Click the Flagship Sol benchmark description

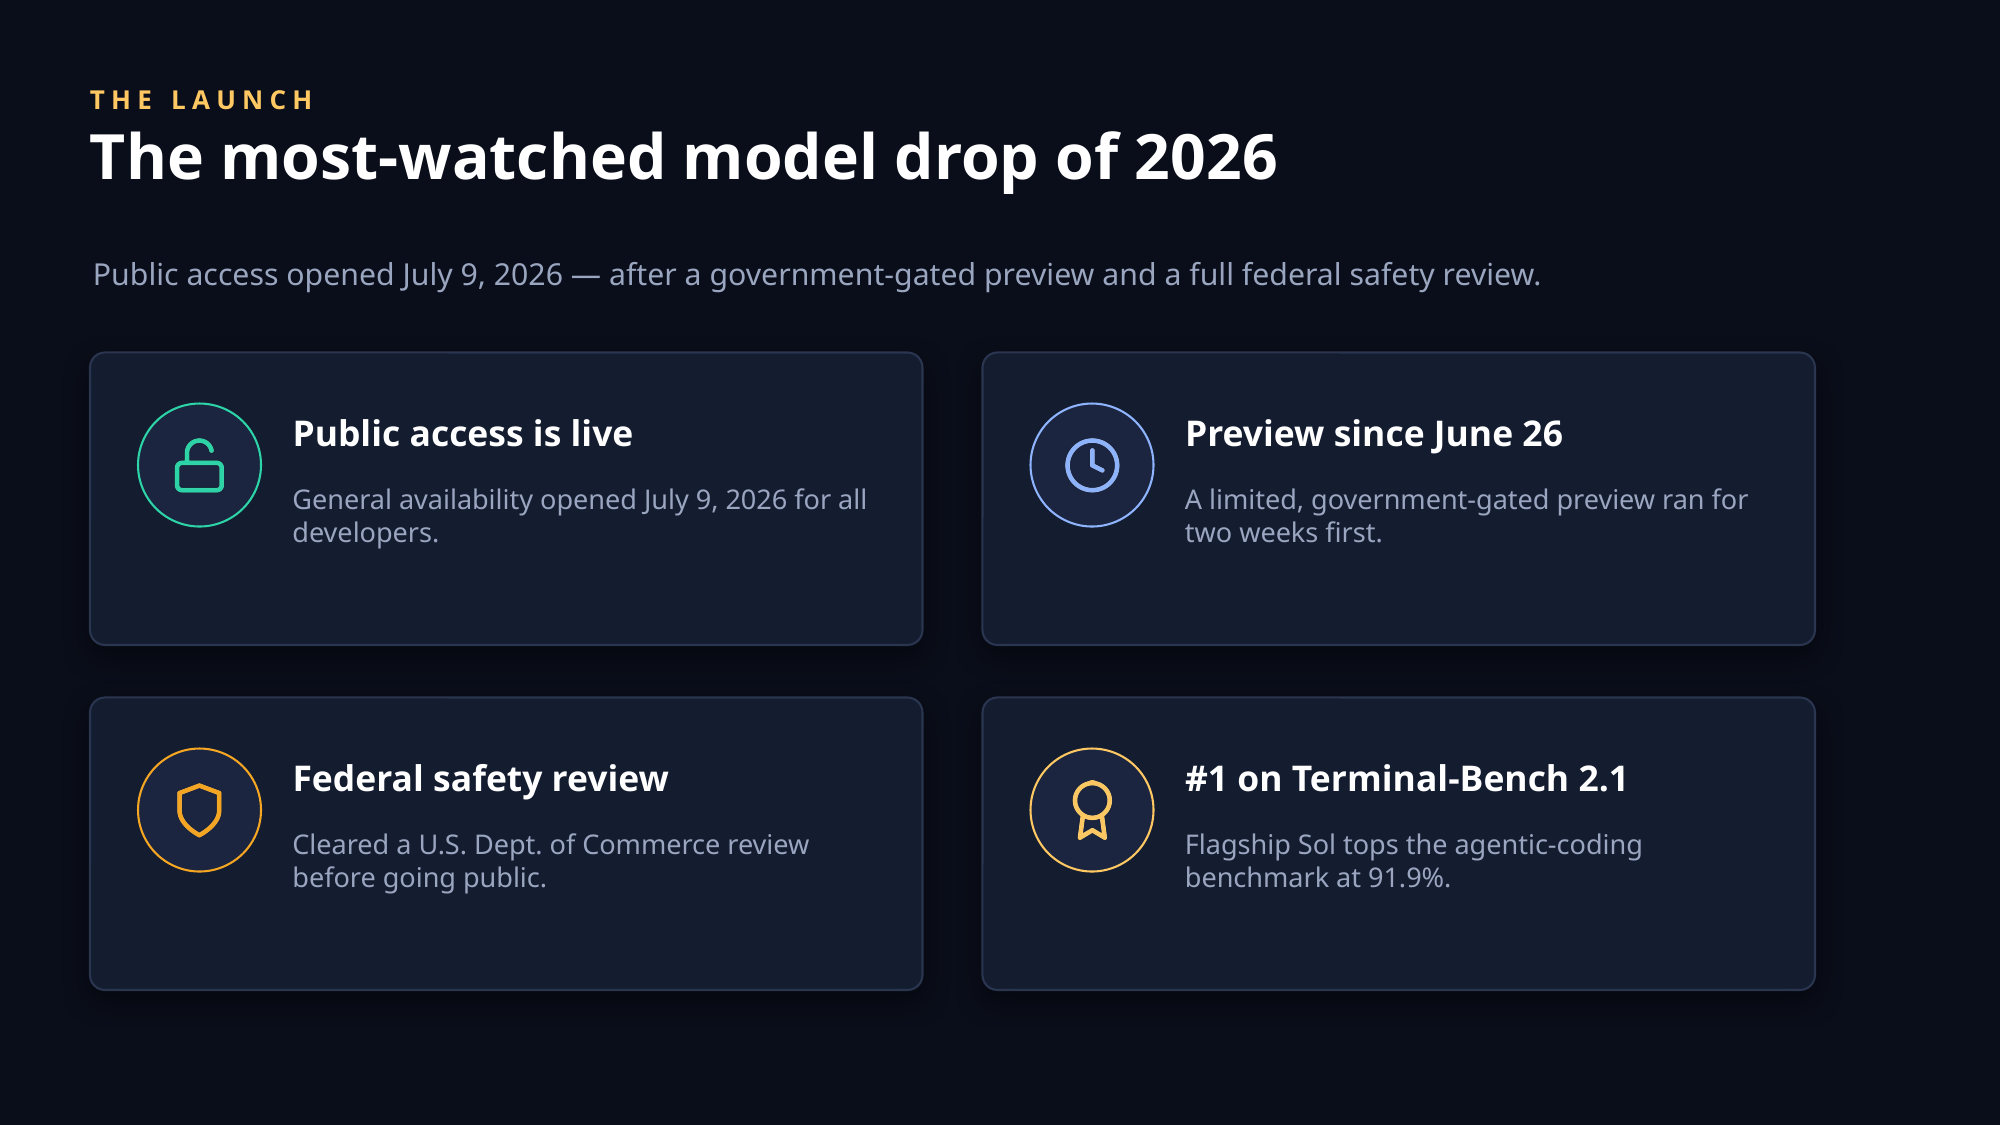click(x=1413, y=861)
